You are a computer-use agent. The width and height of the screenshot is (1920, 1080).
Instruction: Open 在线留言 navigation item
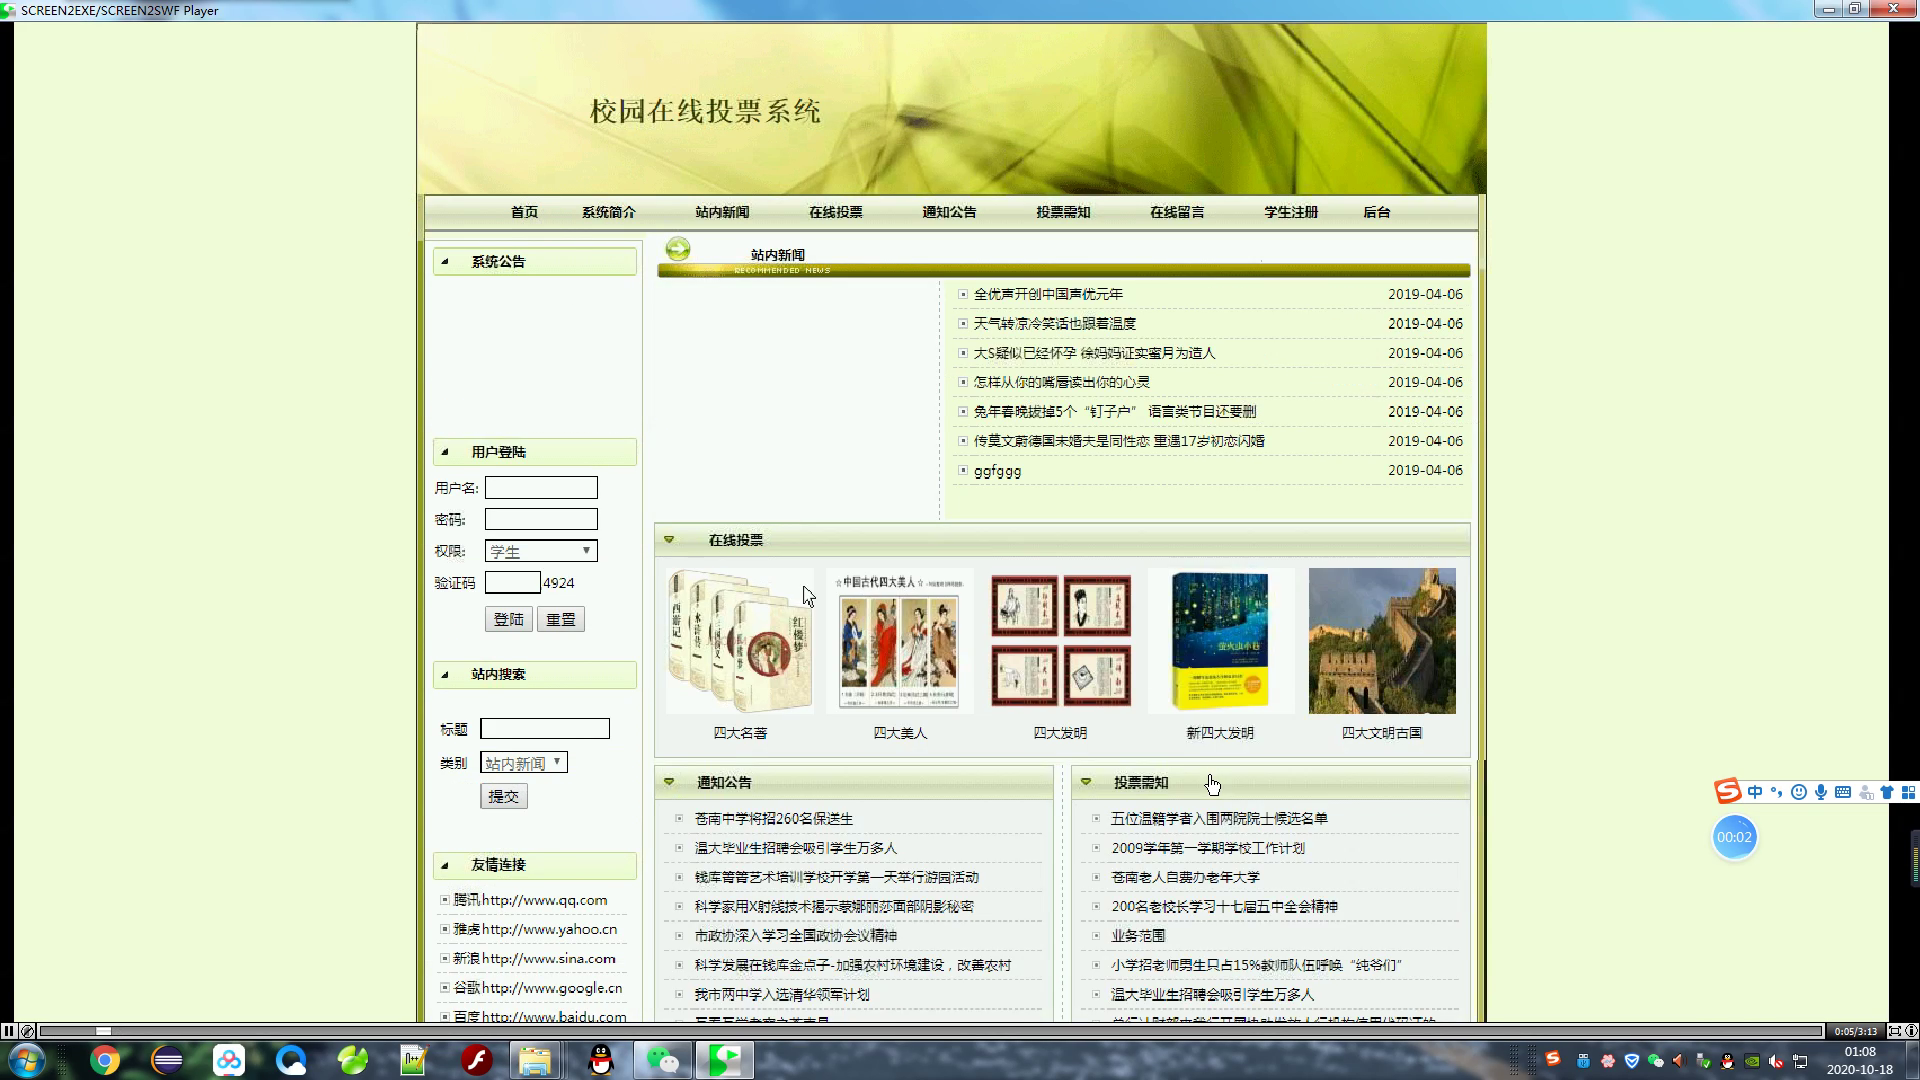click(x=1177, y=212)
